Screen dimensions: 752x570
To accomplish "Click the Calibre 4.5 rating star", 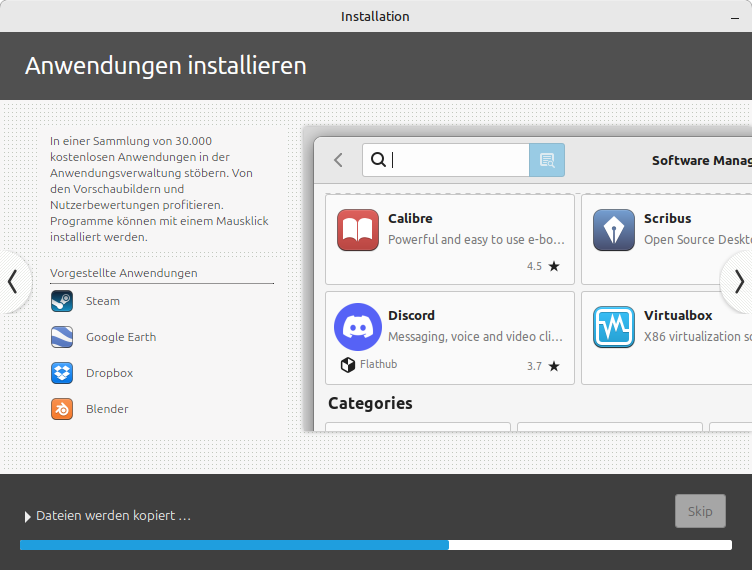I will tap(554, 266).
